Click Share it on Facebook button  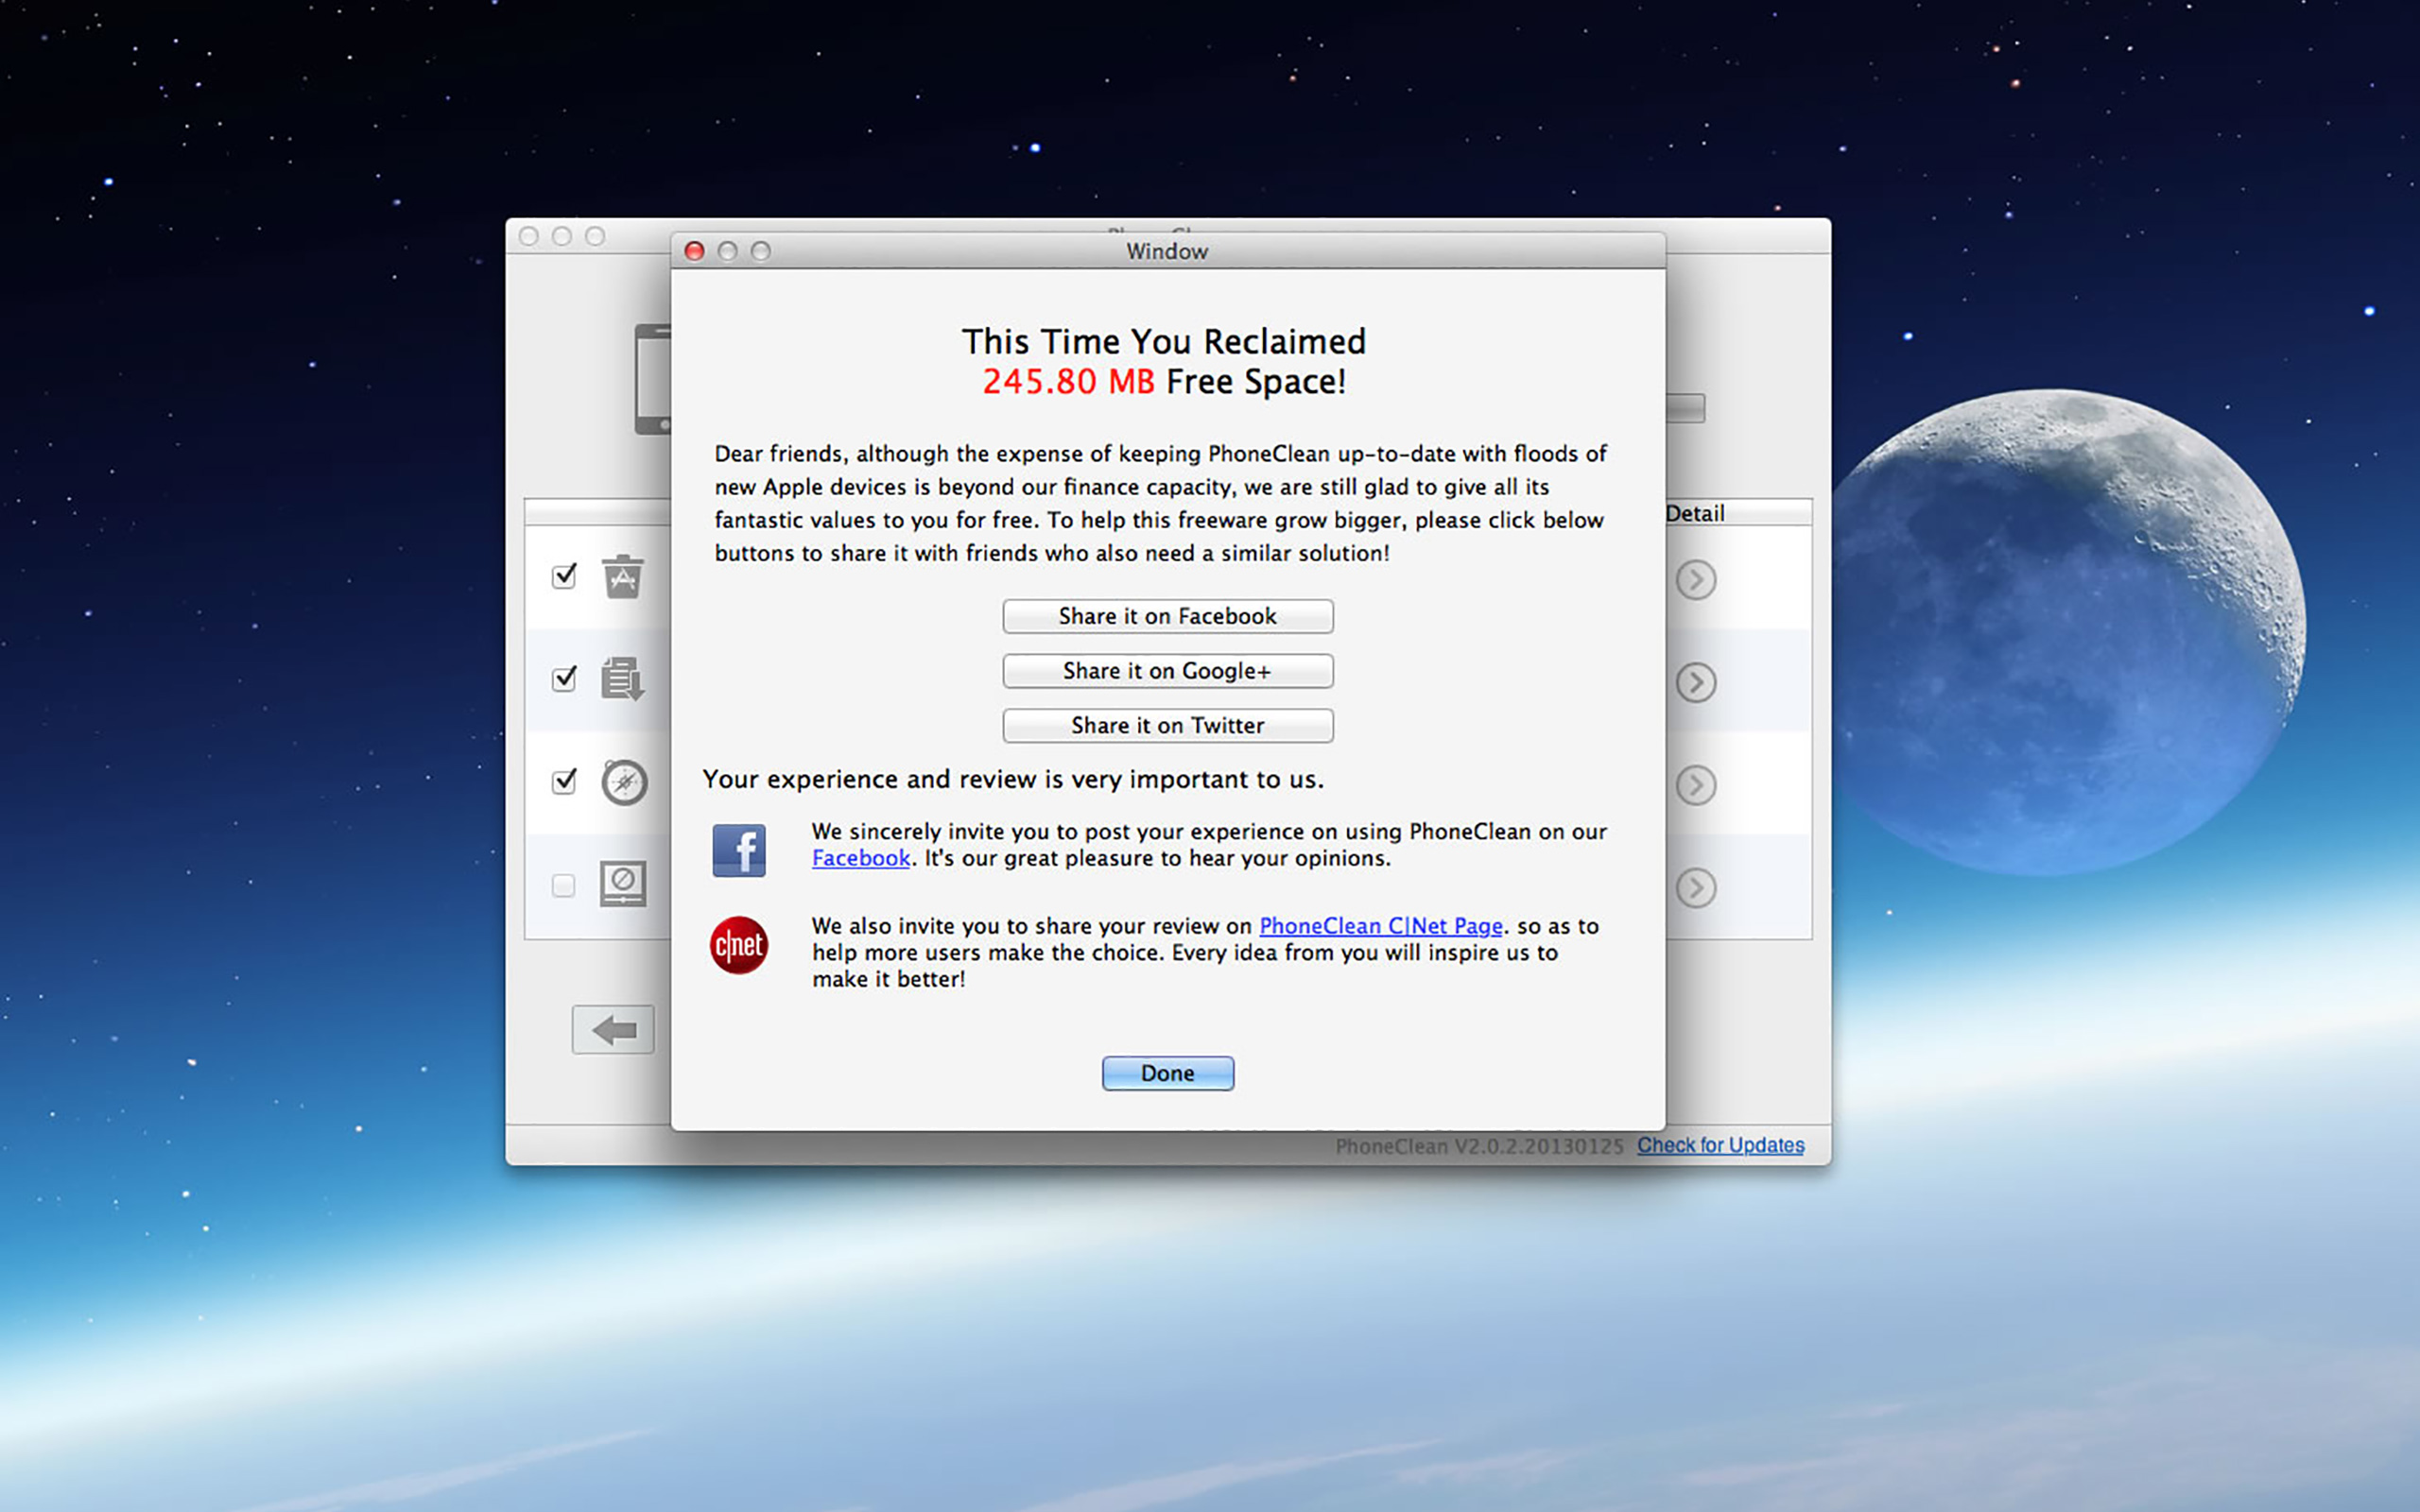(1168, 616)
